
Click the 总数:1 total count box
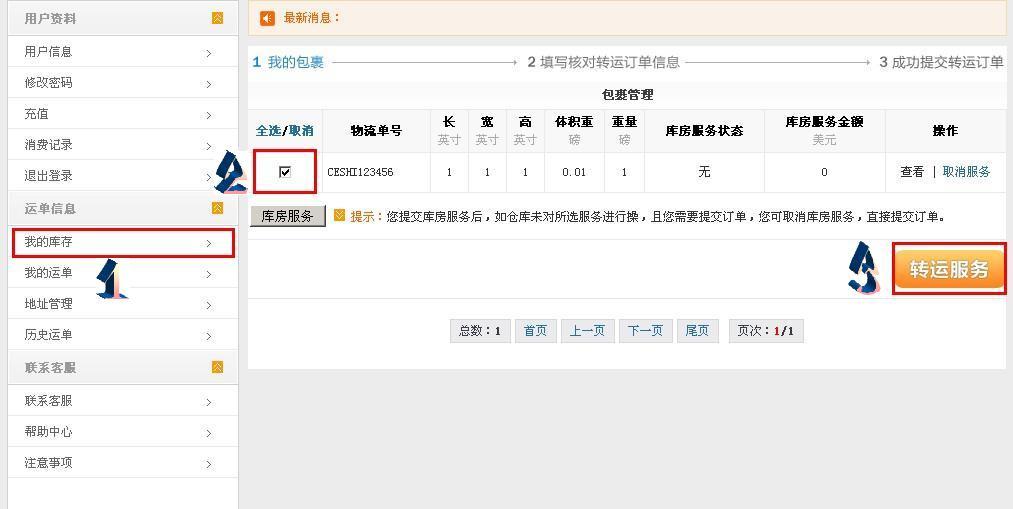click(x=480, y=331)
